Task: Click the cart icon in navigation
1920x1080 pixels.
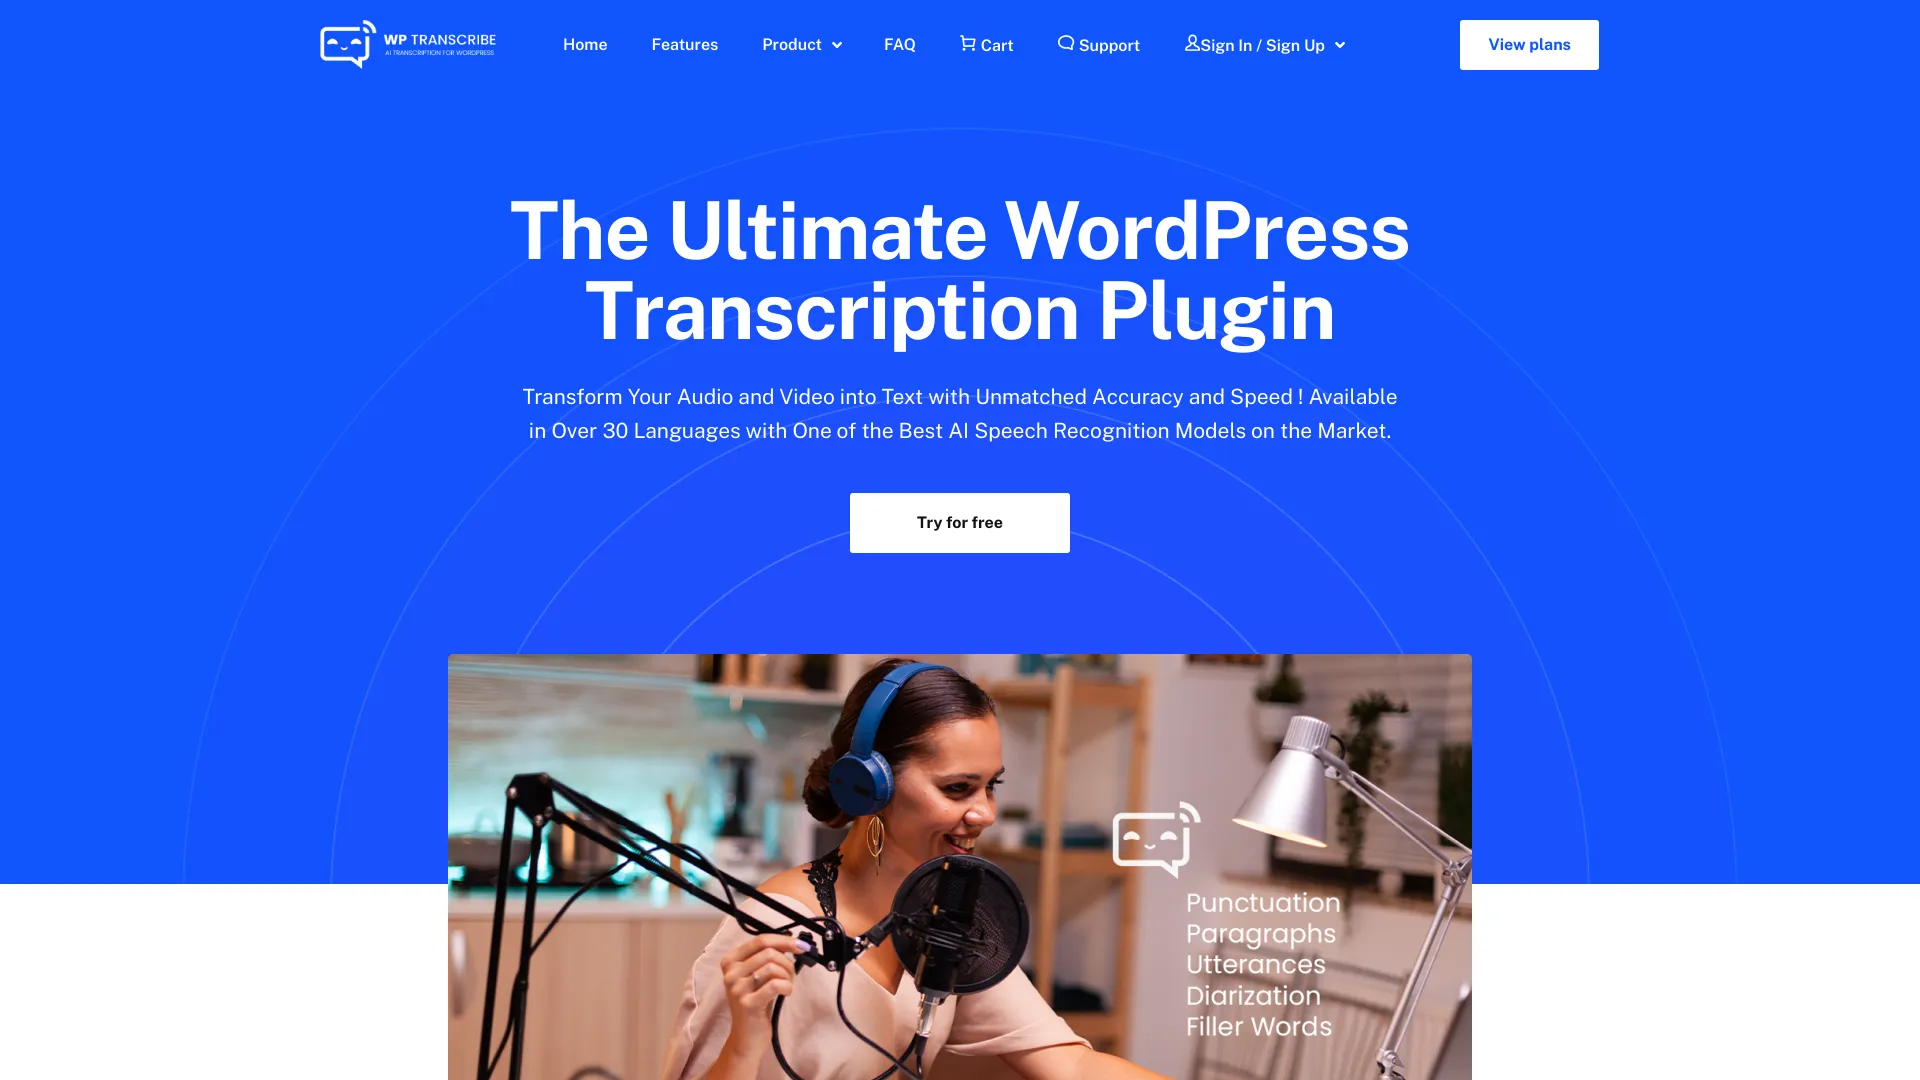Action: [968, 44]
